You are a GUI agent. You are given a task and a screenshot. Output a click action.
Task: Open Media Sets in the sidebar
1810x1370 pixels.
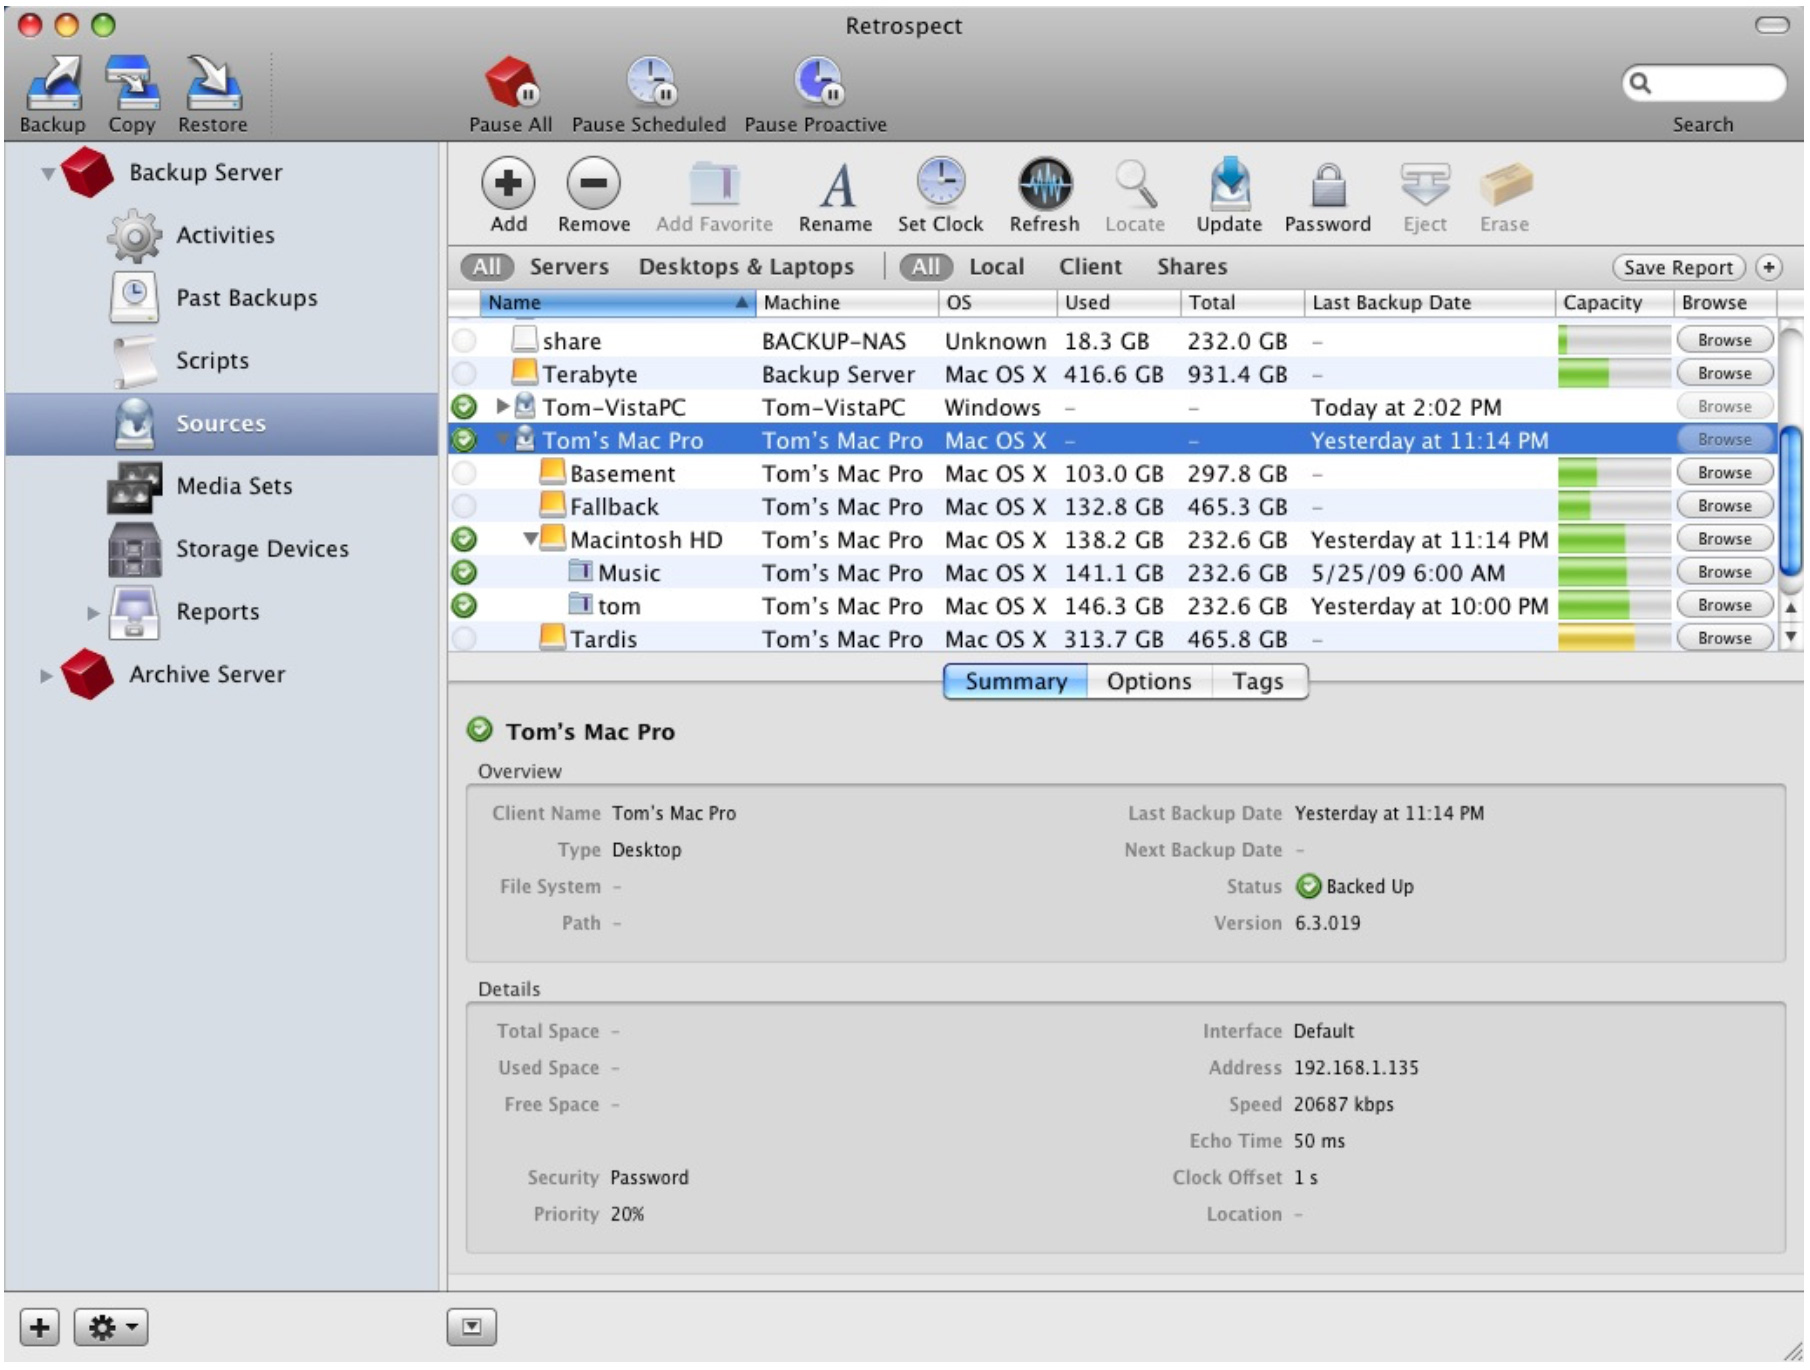(x=234, y=487)
